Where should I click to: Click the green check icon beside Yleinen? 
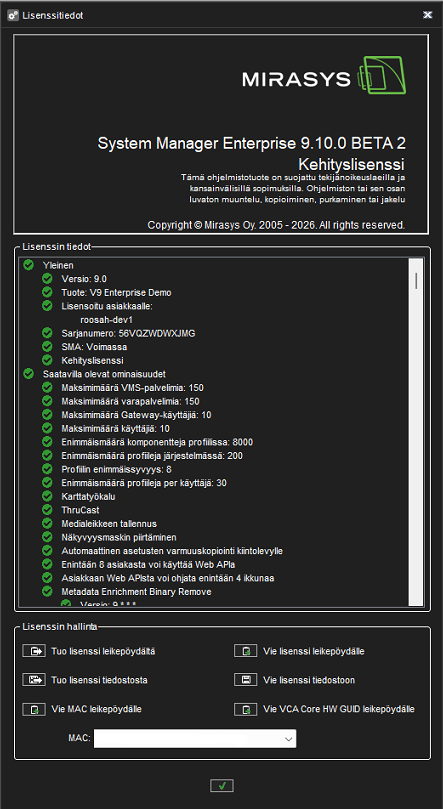click(x=28, y=265)
